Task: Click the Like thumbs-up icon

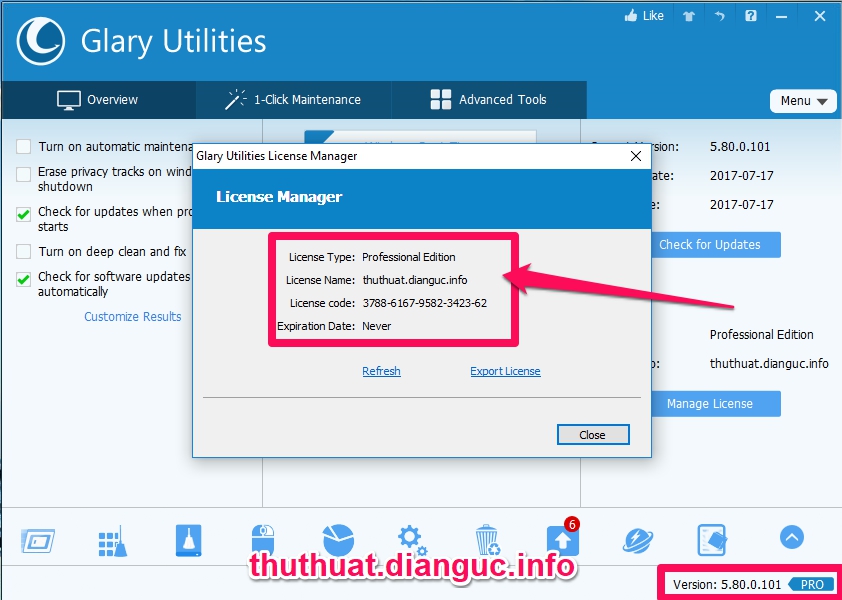Action: point(630,16)
